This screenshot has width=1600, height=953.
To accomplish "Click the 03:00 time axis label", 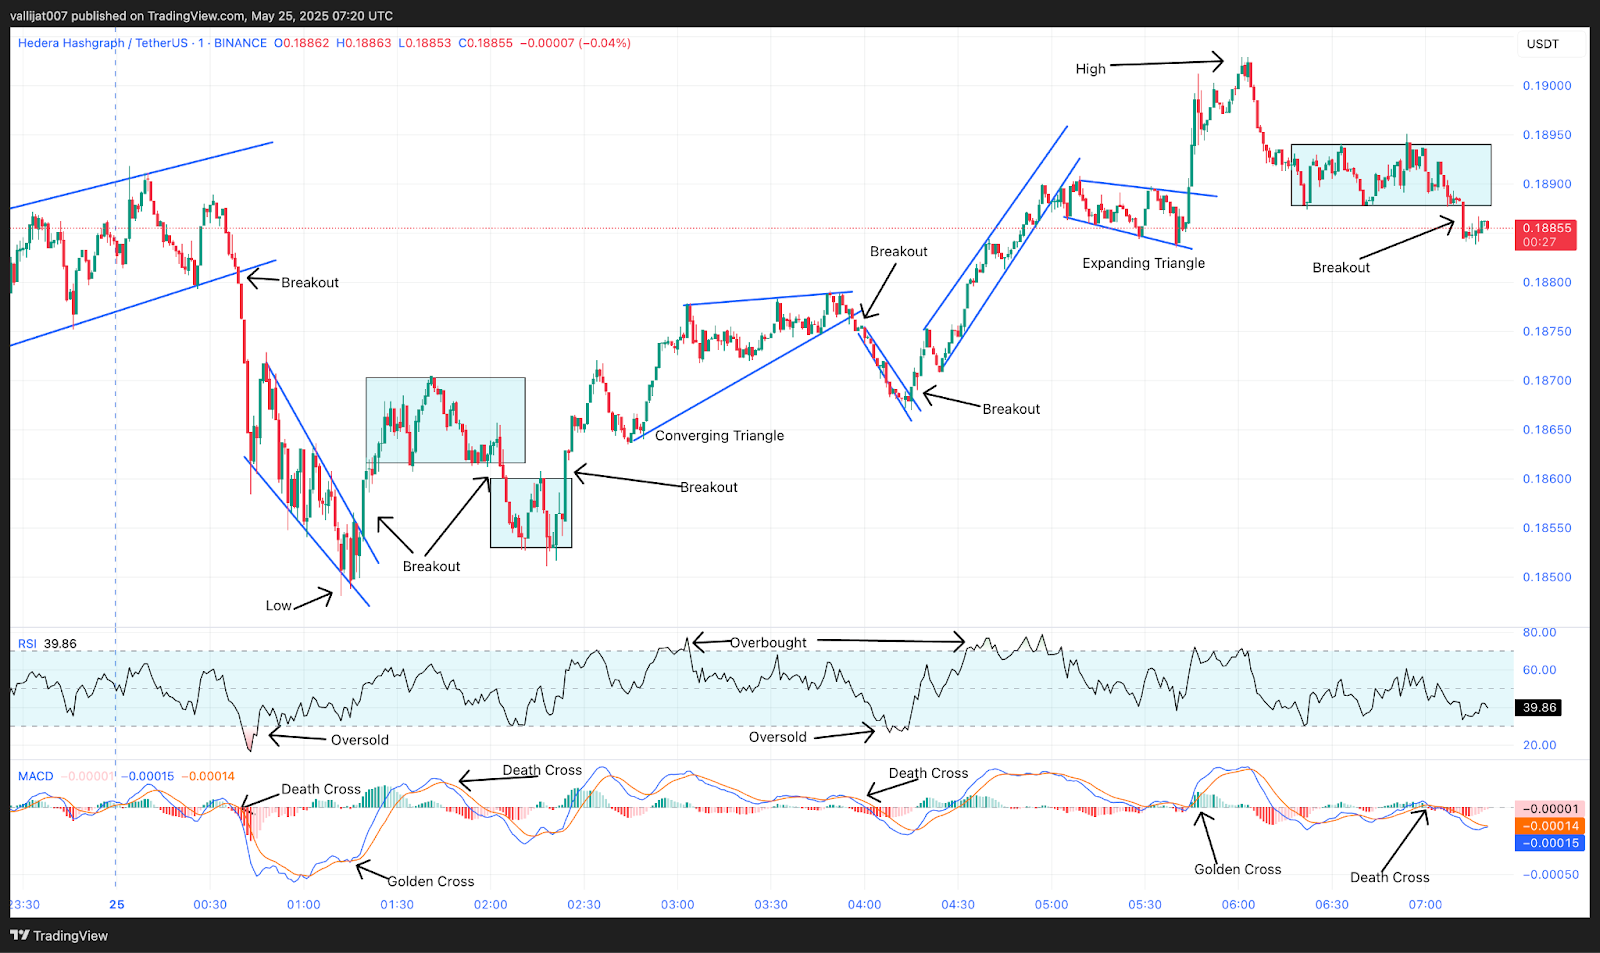I will pos(678,904).
